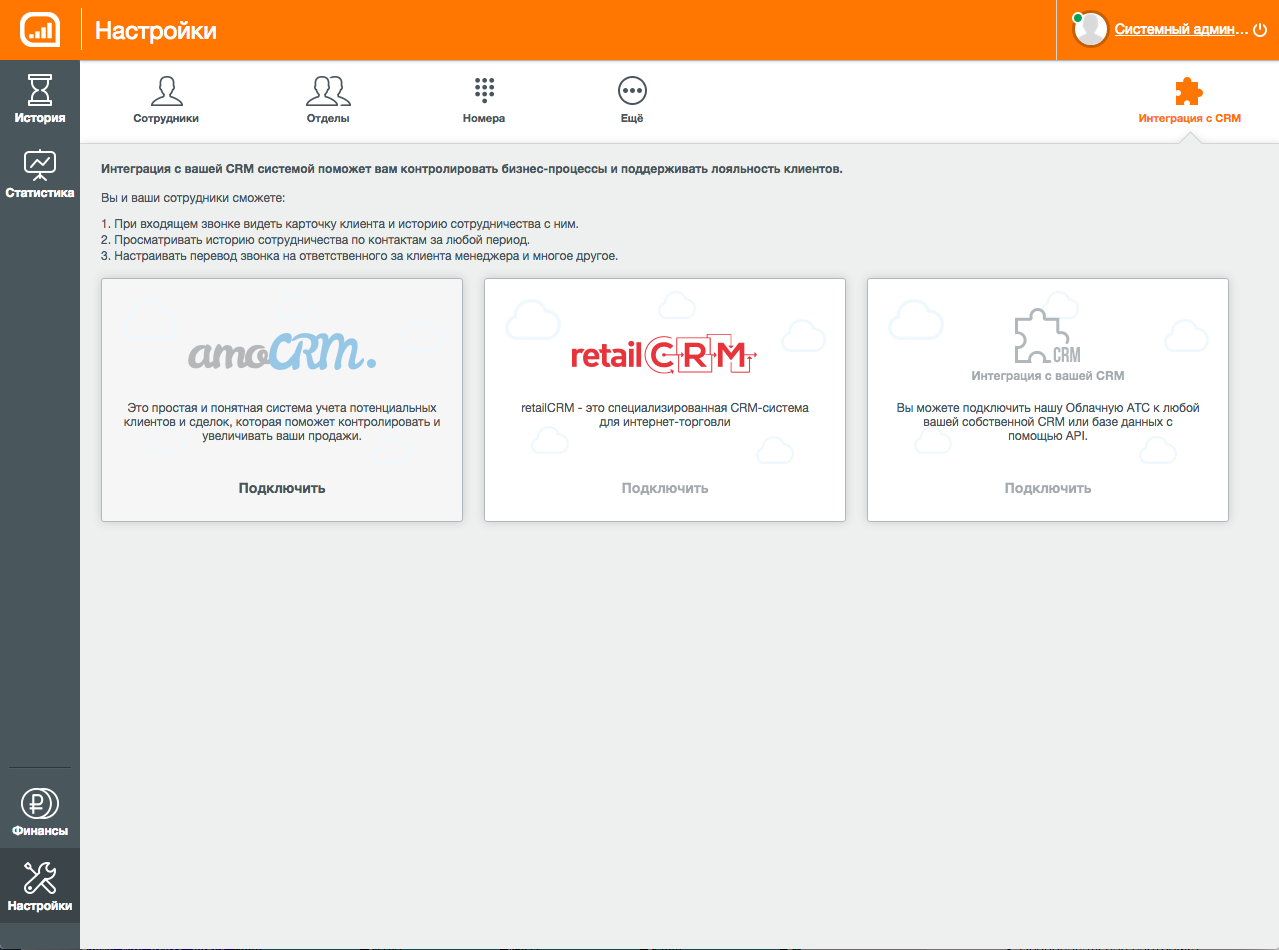Image resolution: width=1279 pixels, height=950 pixels.
Task: Click Подключить under amoCRM
Action: click(x=282, y=488)
